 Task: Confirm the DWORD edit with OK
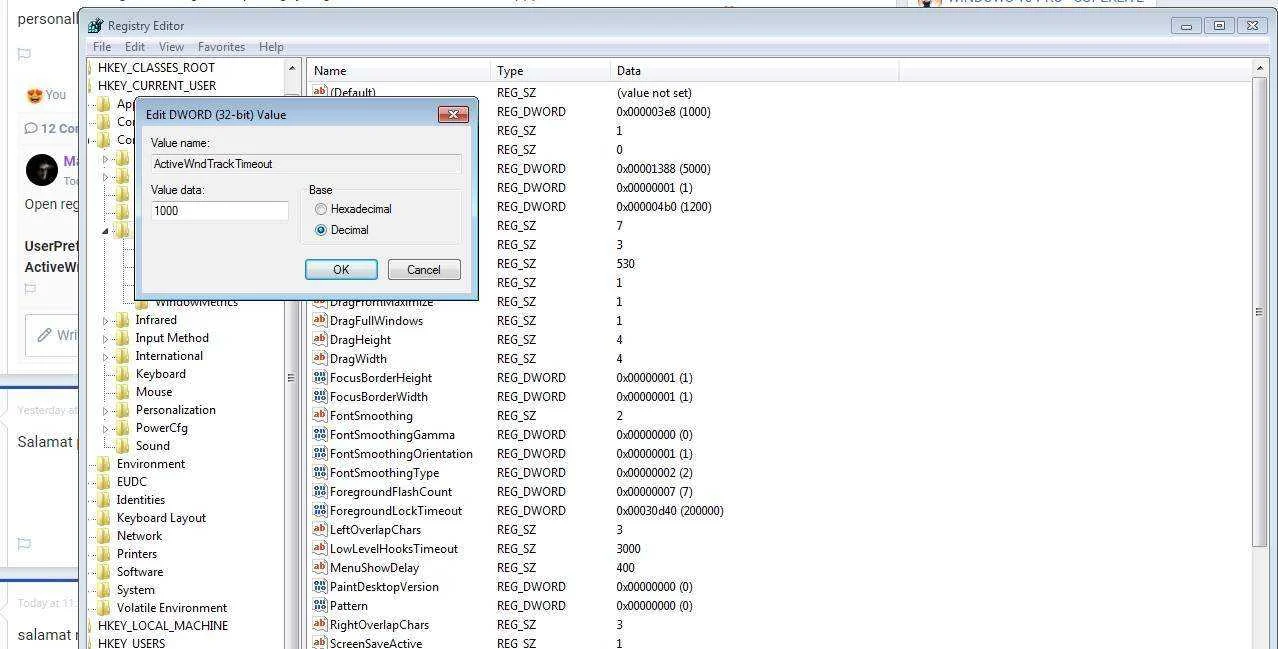pyautogui.click(x=341, y=270)
